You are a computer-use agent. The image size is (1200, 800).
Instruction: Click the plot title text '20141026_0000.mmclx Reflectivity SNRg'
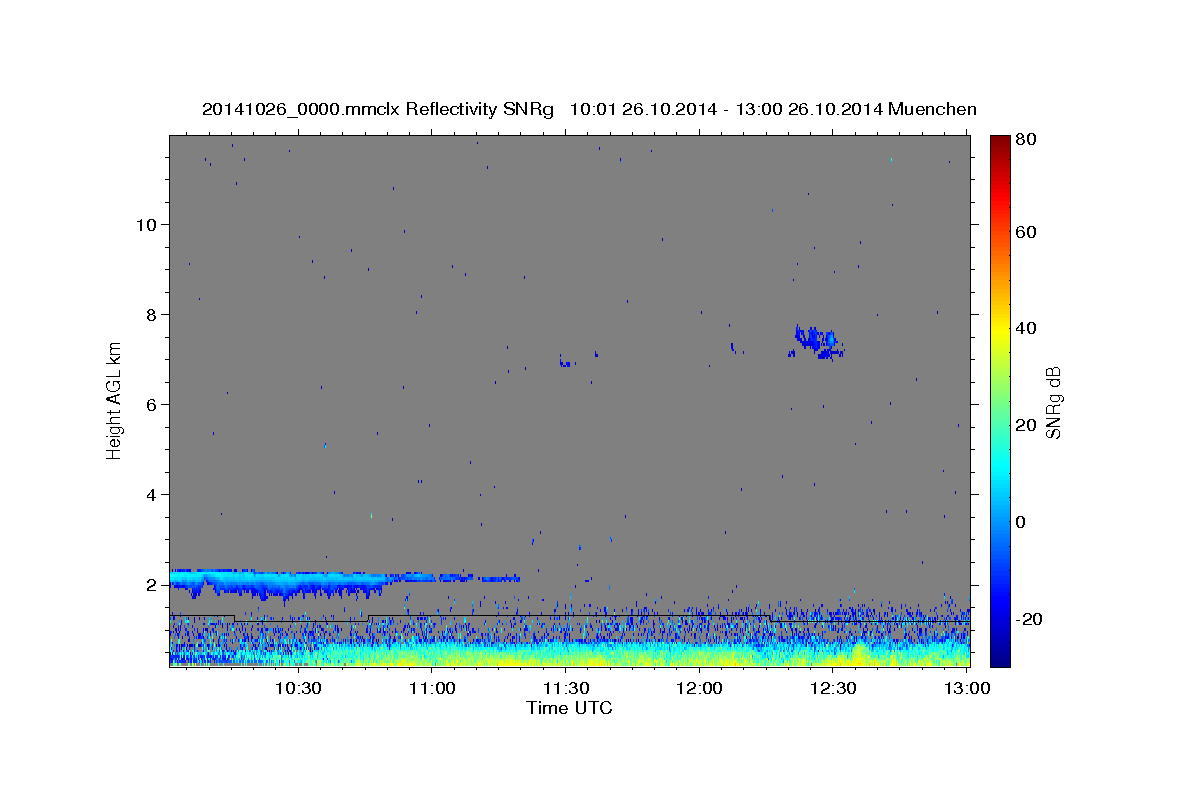tap(378, 109)
